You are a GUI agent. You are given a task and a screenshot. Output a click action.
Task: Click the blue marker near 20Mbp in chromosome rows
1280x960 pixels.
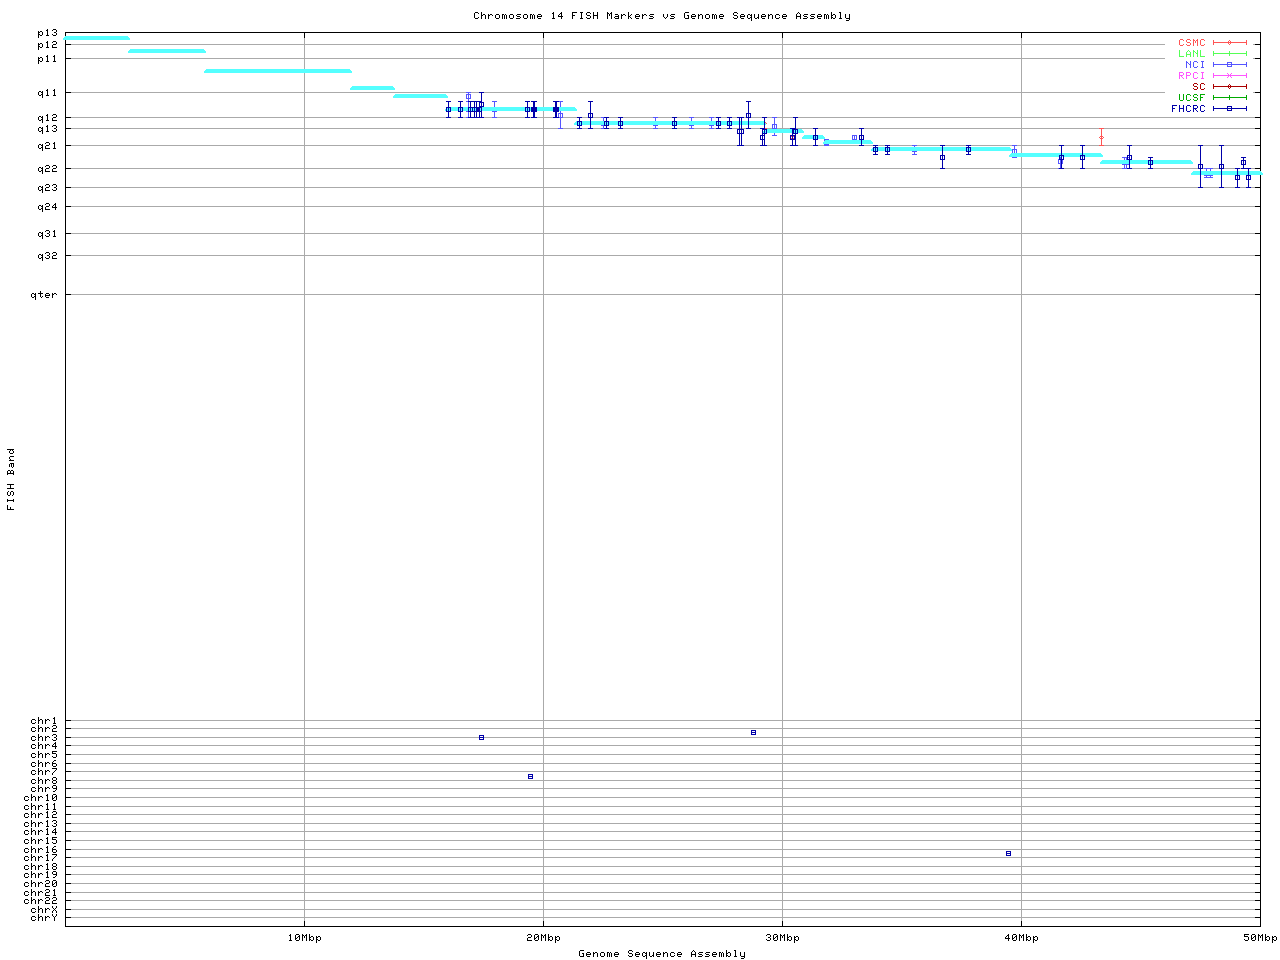tap(530, 776)
